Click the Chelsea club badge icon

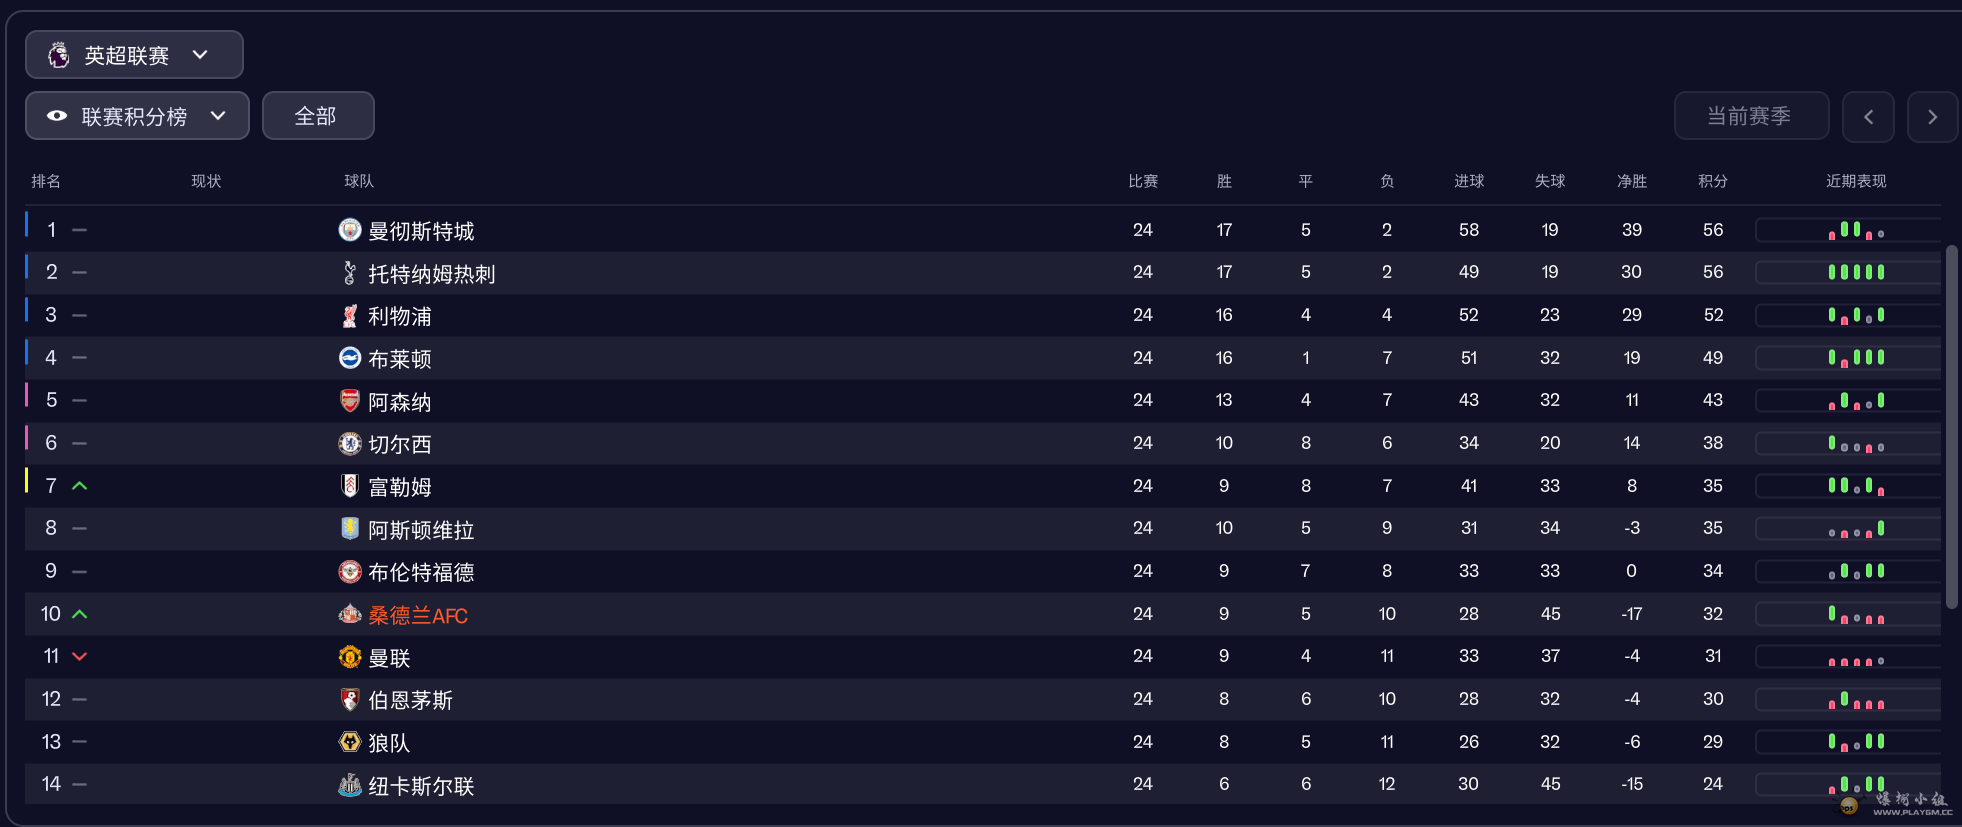point(349,443)
